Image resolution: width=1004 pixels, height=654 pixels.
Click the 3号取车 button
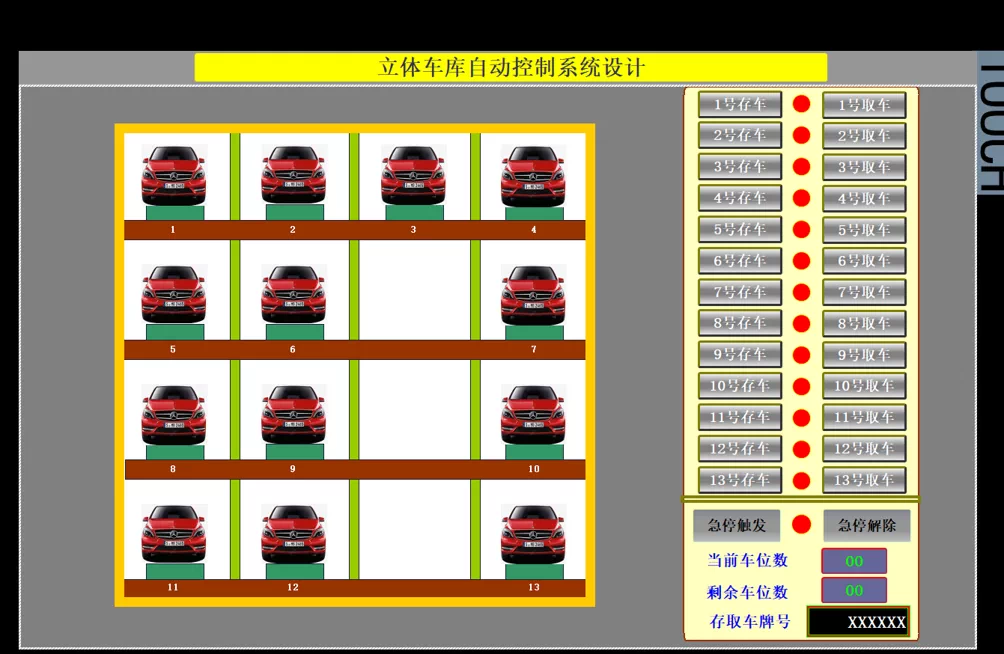coord(864,167)
